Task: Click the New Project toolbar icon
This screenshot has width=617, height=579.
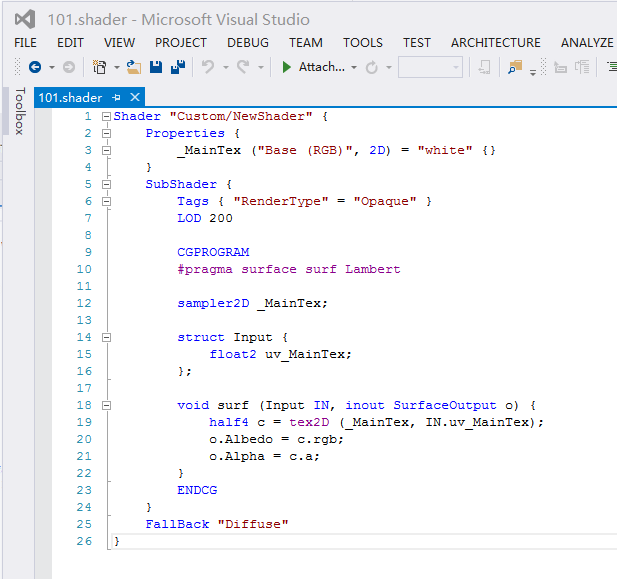Action: pyautogui.click(x=99, y=67)
